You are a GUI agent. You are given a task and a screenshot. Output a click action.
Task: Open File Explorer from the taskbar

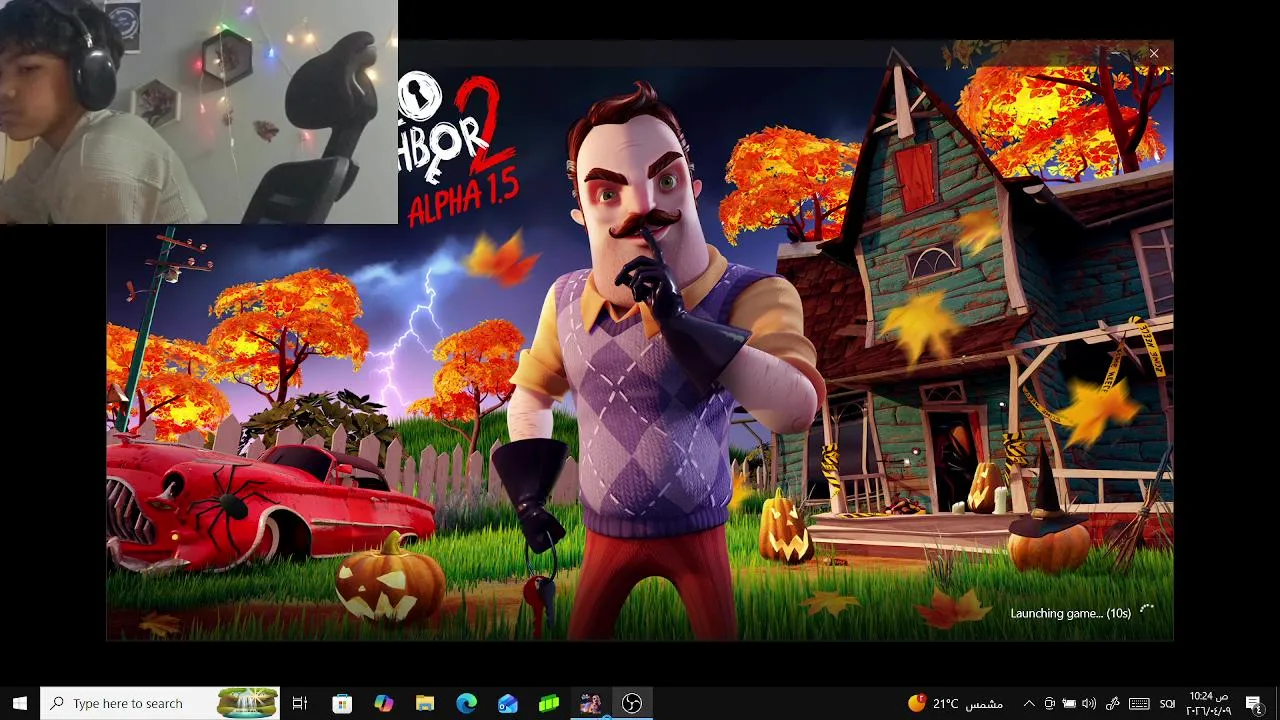[425, 703]
